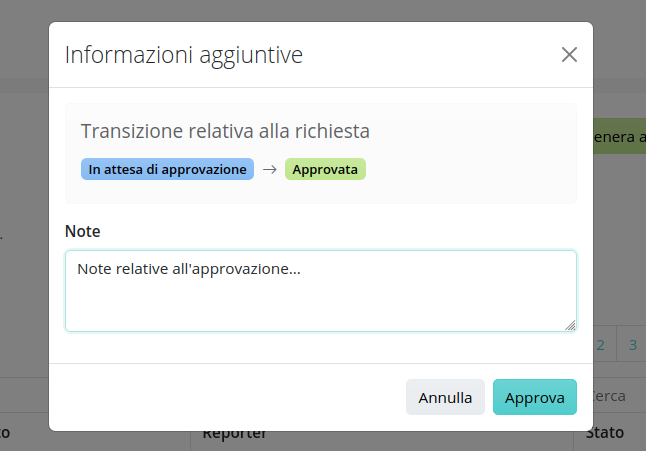Screen dimensions: 646x451
Task: Select the In attesa di approvazione badge
Action: click(x=167, y=169)
